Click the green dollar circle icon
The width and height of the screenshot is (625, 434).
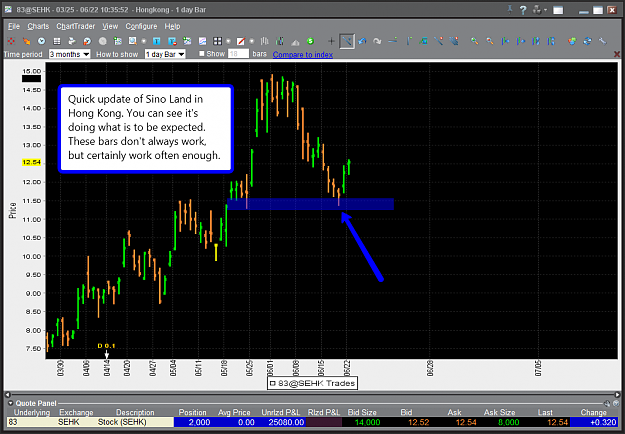(x=310, y=41)
